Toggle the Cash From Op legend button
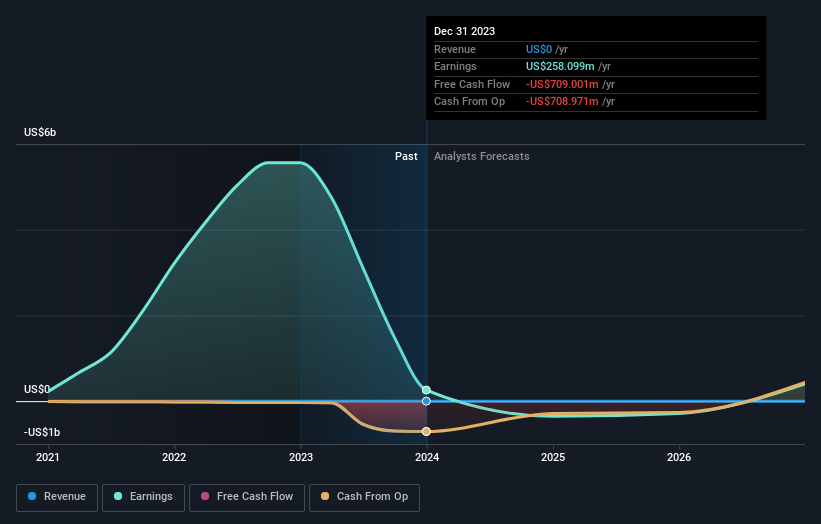The height and width of the screenshot is (524, 821). point(364,497)
